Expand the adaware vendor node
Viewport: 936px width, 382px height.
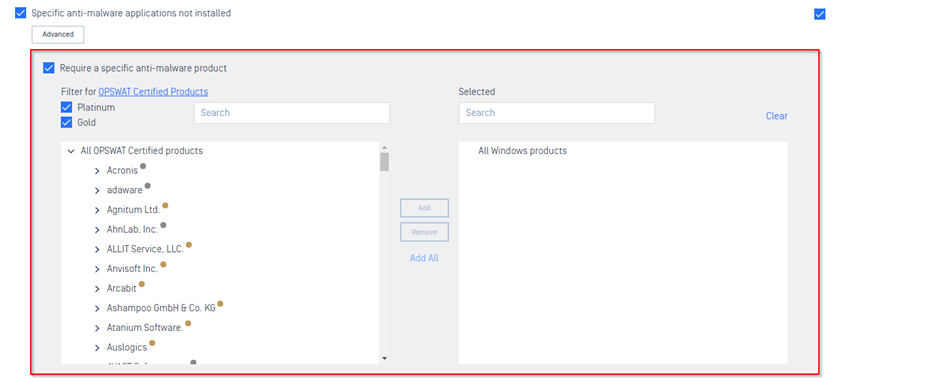[97, 191]
